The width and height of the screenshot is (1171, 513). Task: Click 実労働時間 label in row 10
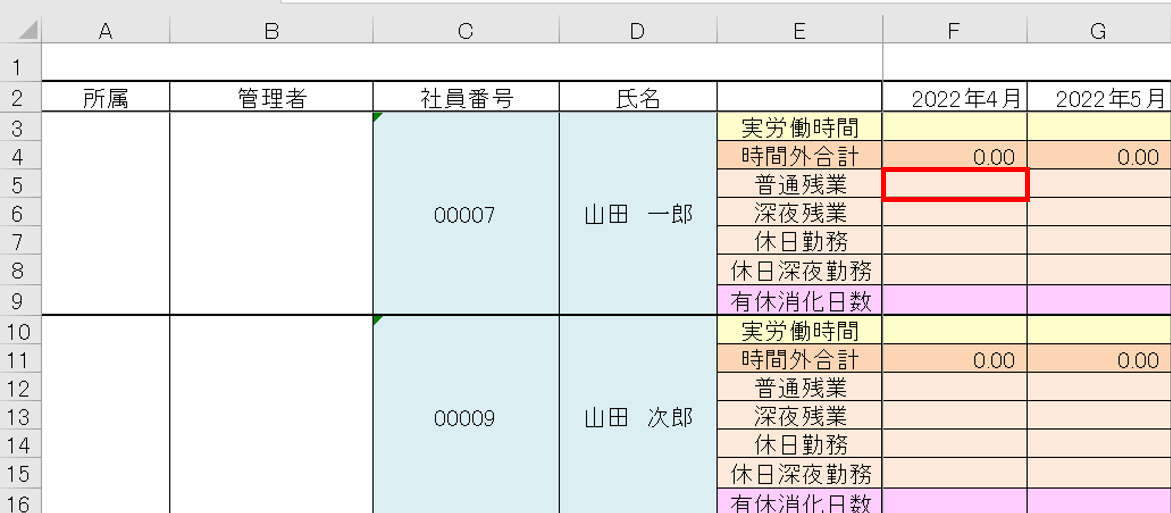pyautogui.click(x=799, y=330)
